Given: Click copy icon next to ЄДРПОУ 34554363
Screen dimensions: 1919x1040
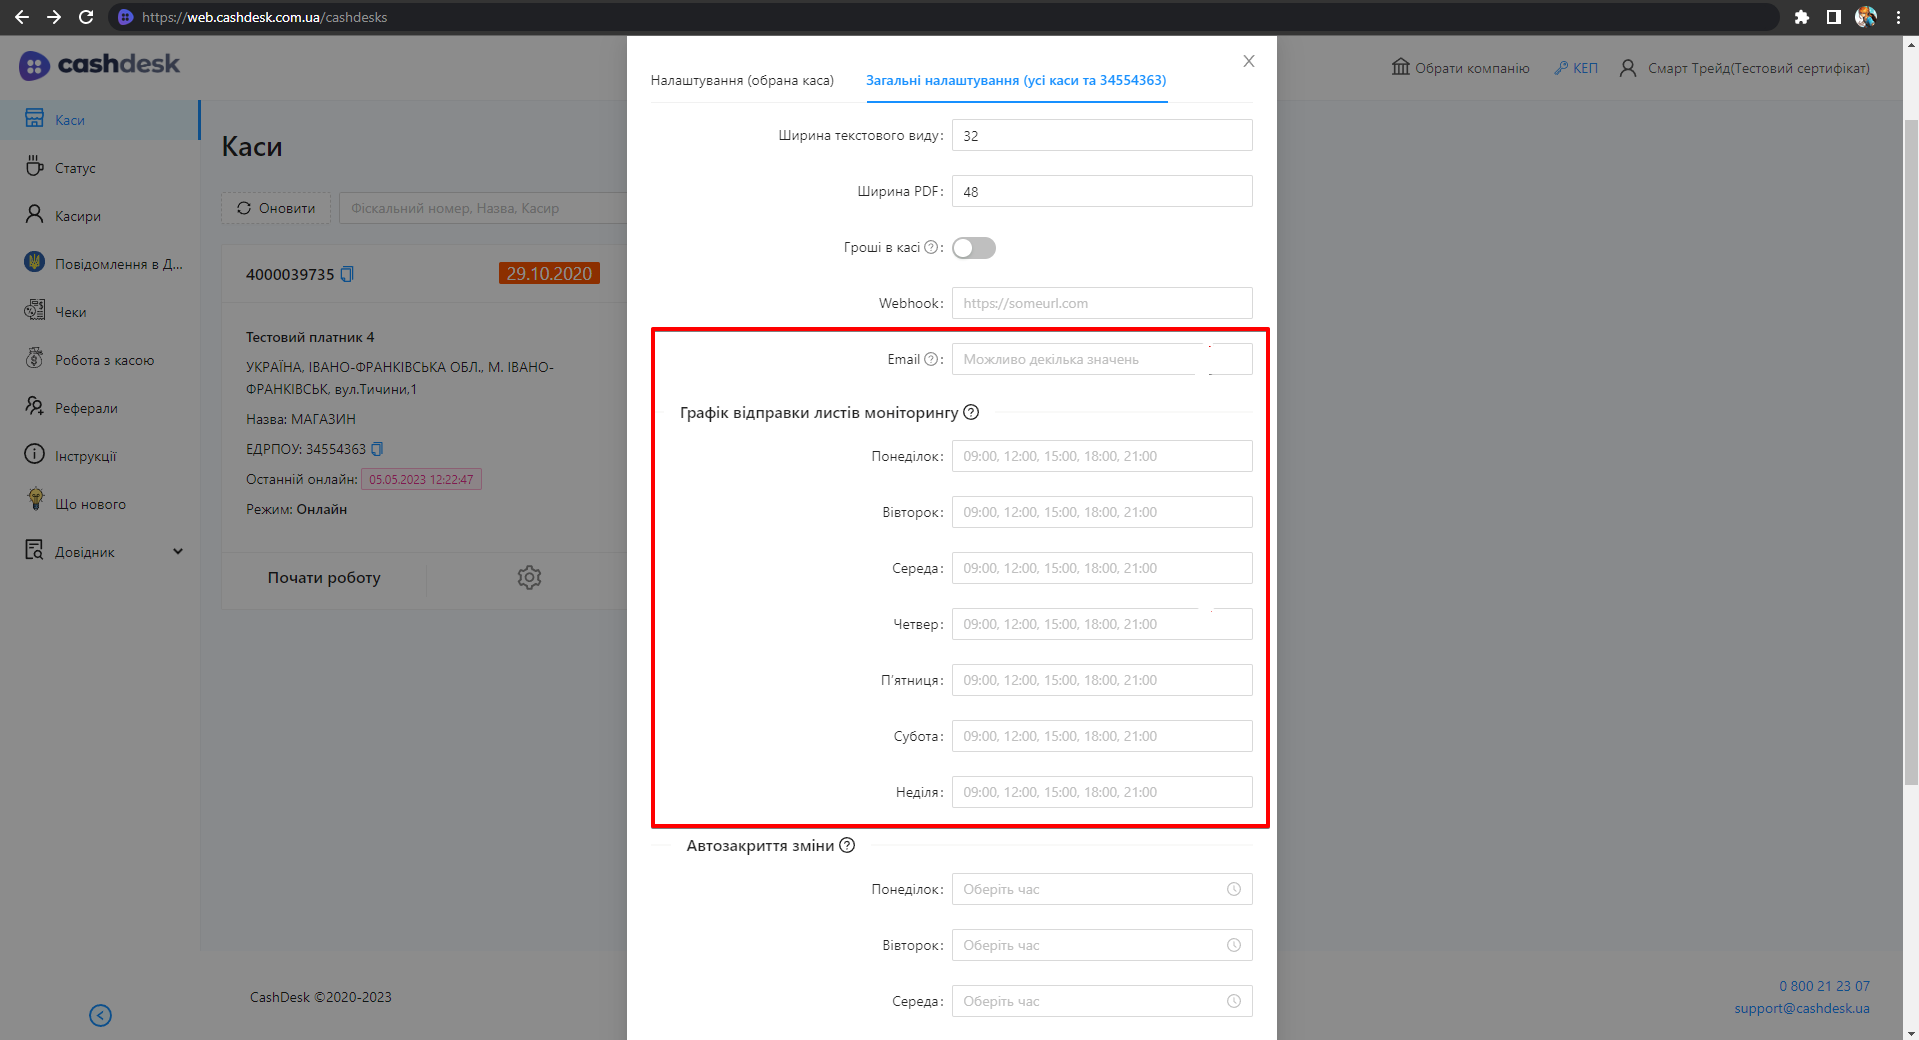Looking at the screenshot, I should [377, 449].
